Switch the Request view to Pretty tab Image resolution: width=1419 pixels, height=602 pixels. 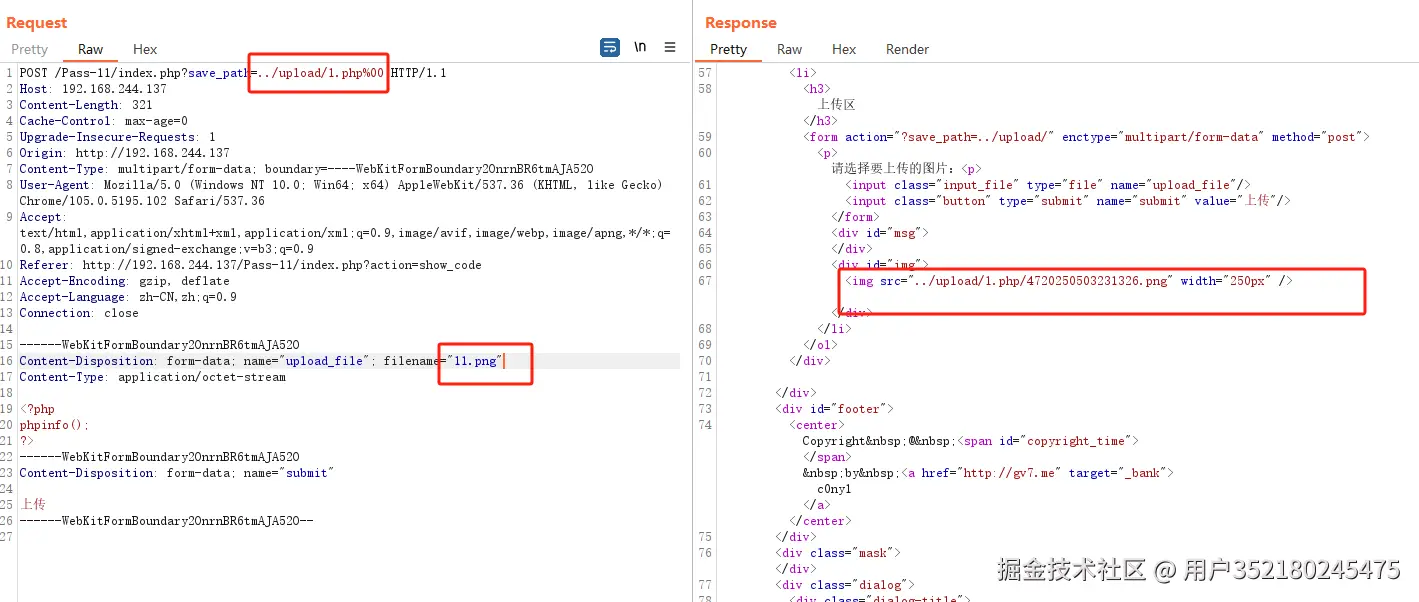[x=29, y=49]
